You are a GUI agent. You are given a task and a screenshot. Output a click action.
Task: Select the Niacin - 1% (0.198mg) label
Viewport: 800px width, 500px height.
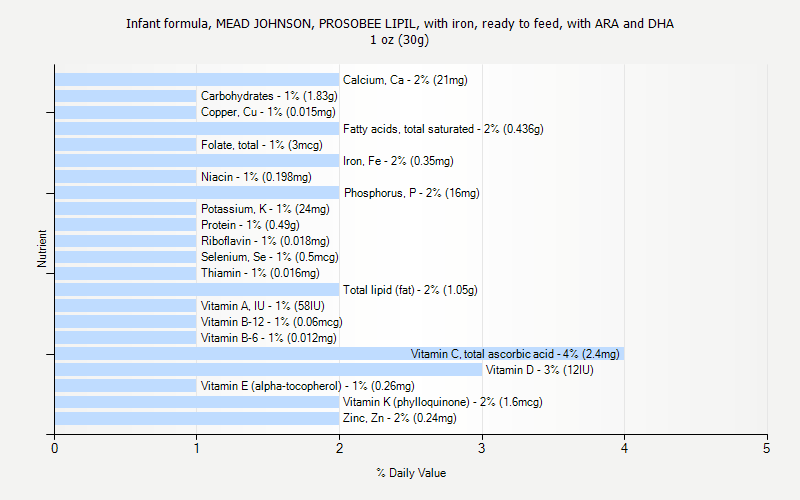(256, 177)
